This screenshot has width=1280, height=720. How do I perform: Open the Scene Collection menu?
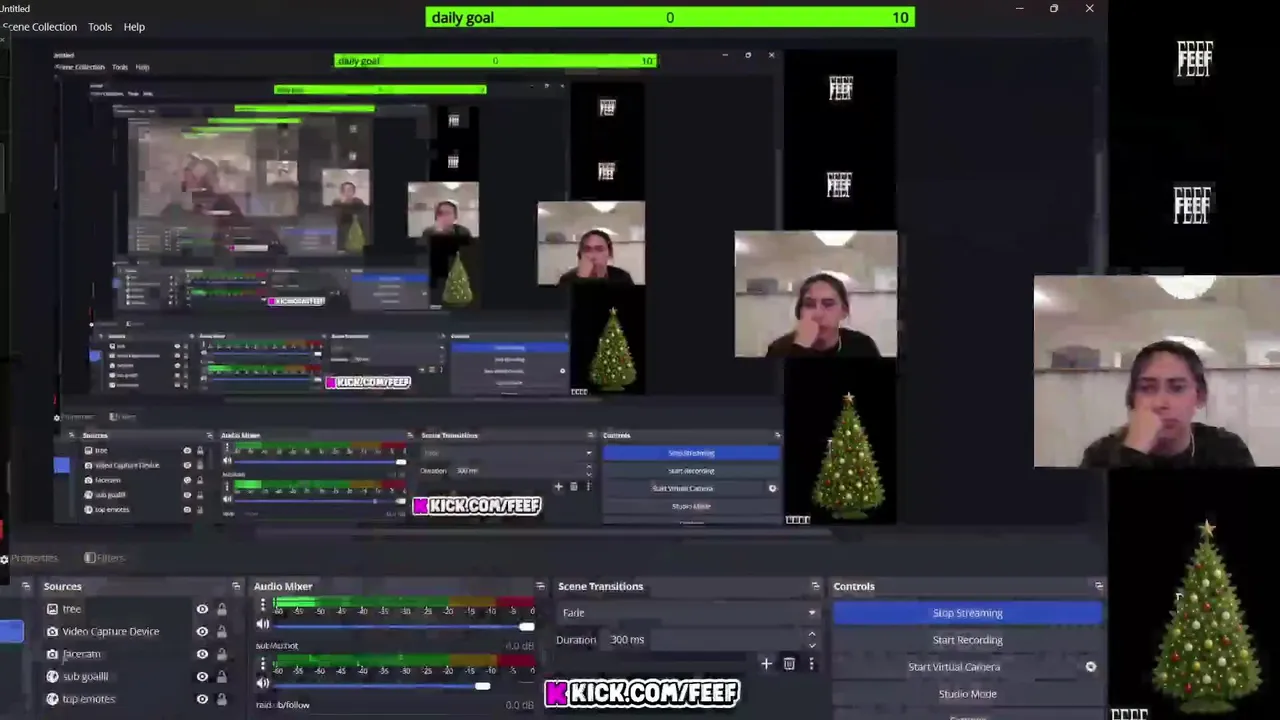click(x=39, y=27)
